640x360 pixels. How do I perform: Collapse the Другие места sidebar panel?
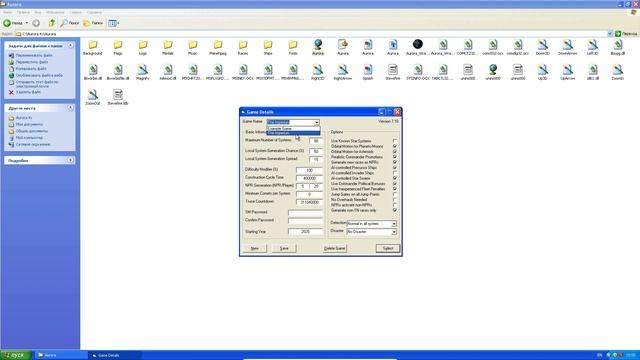point(71,108)
